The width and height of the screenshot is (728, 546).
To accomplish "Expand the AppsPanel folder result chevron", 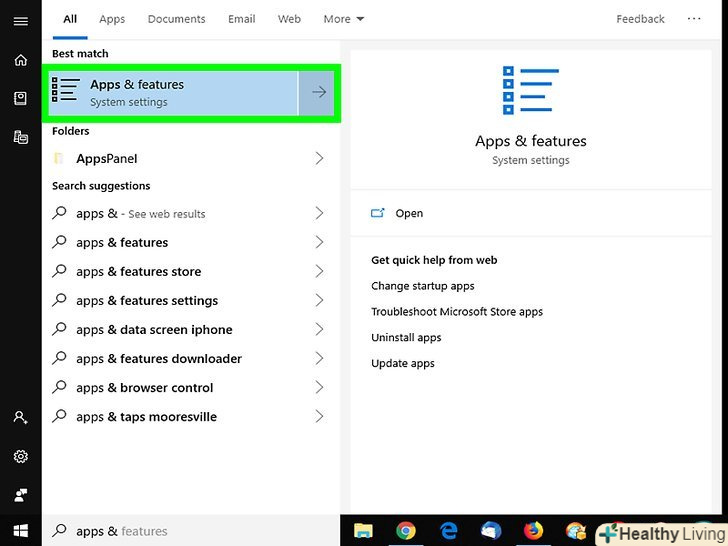I will pos(319,158).
